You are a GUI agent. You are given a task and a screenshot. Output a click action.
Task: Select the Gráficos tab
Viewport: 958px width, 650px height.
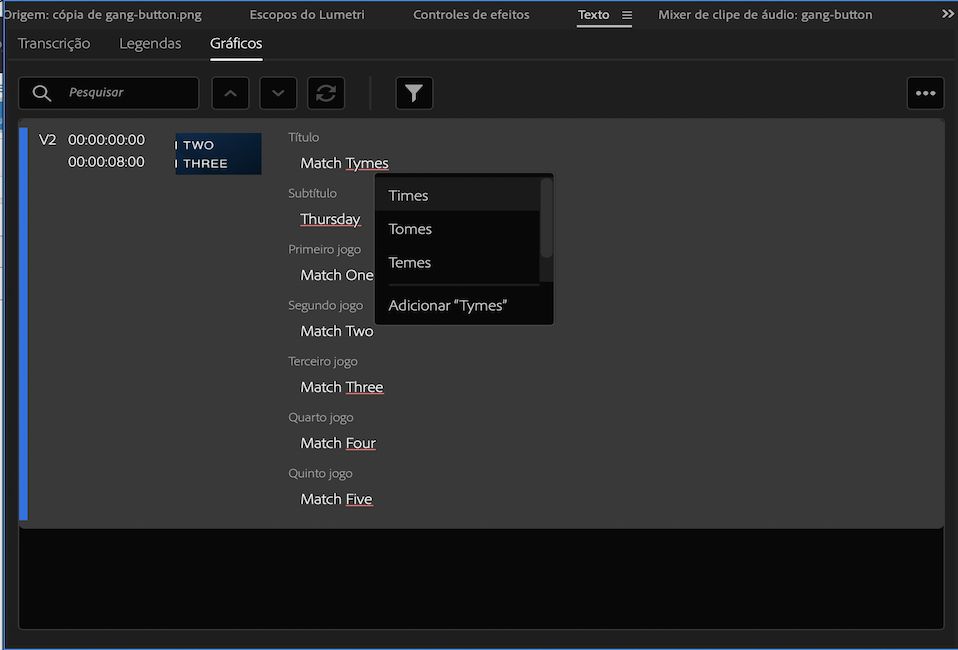(x=236, y=43)
